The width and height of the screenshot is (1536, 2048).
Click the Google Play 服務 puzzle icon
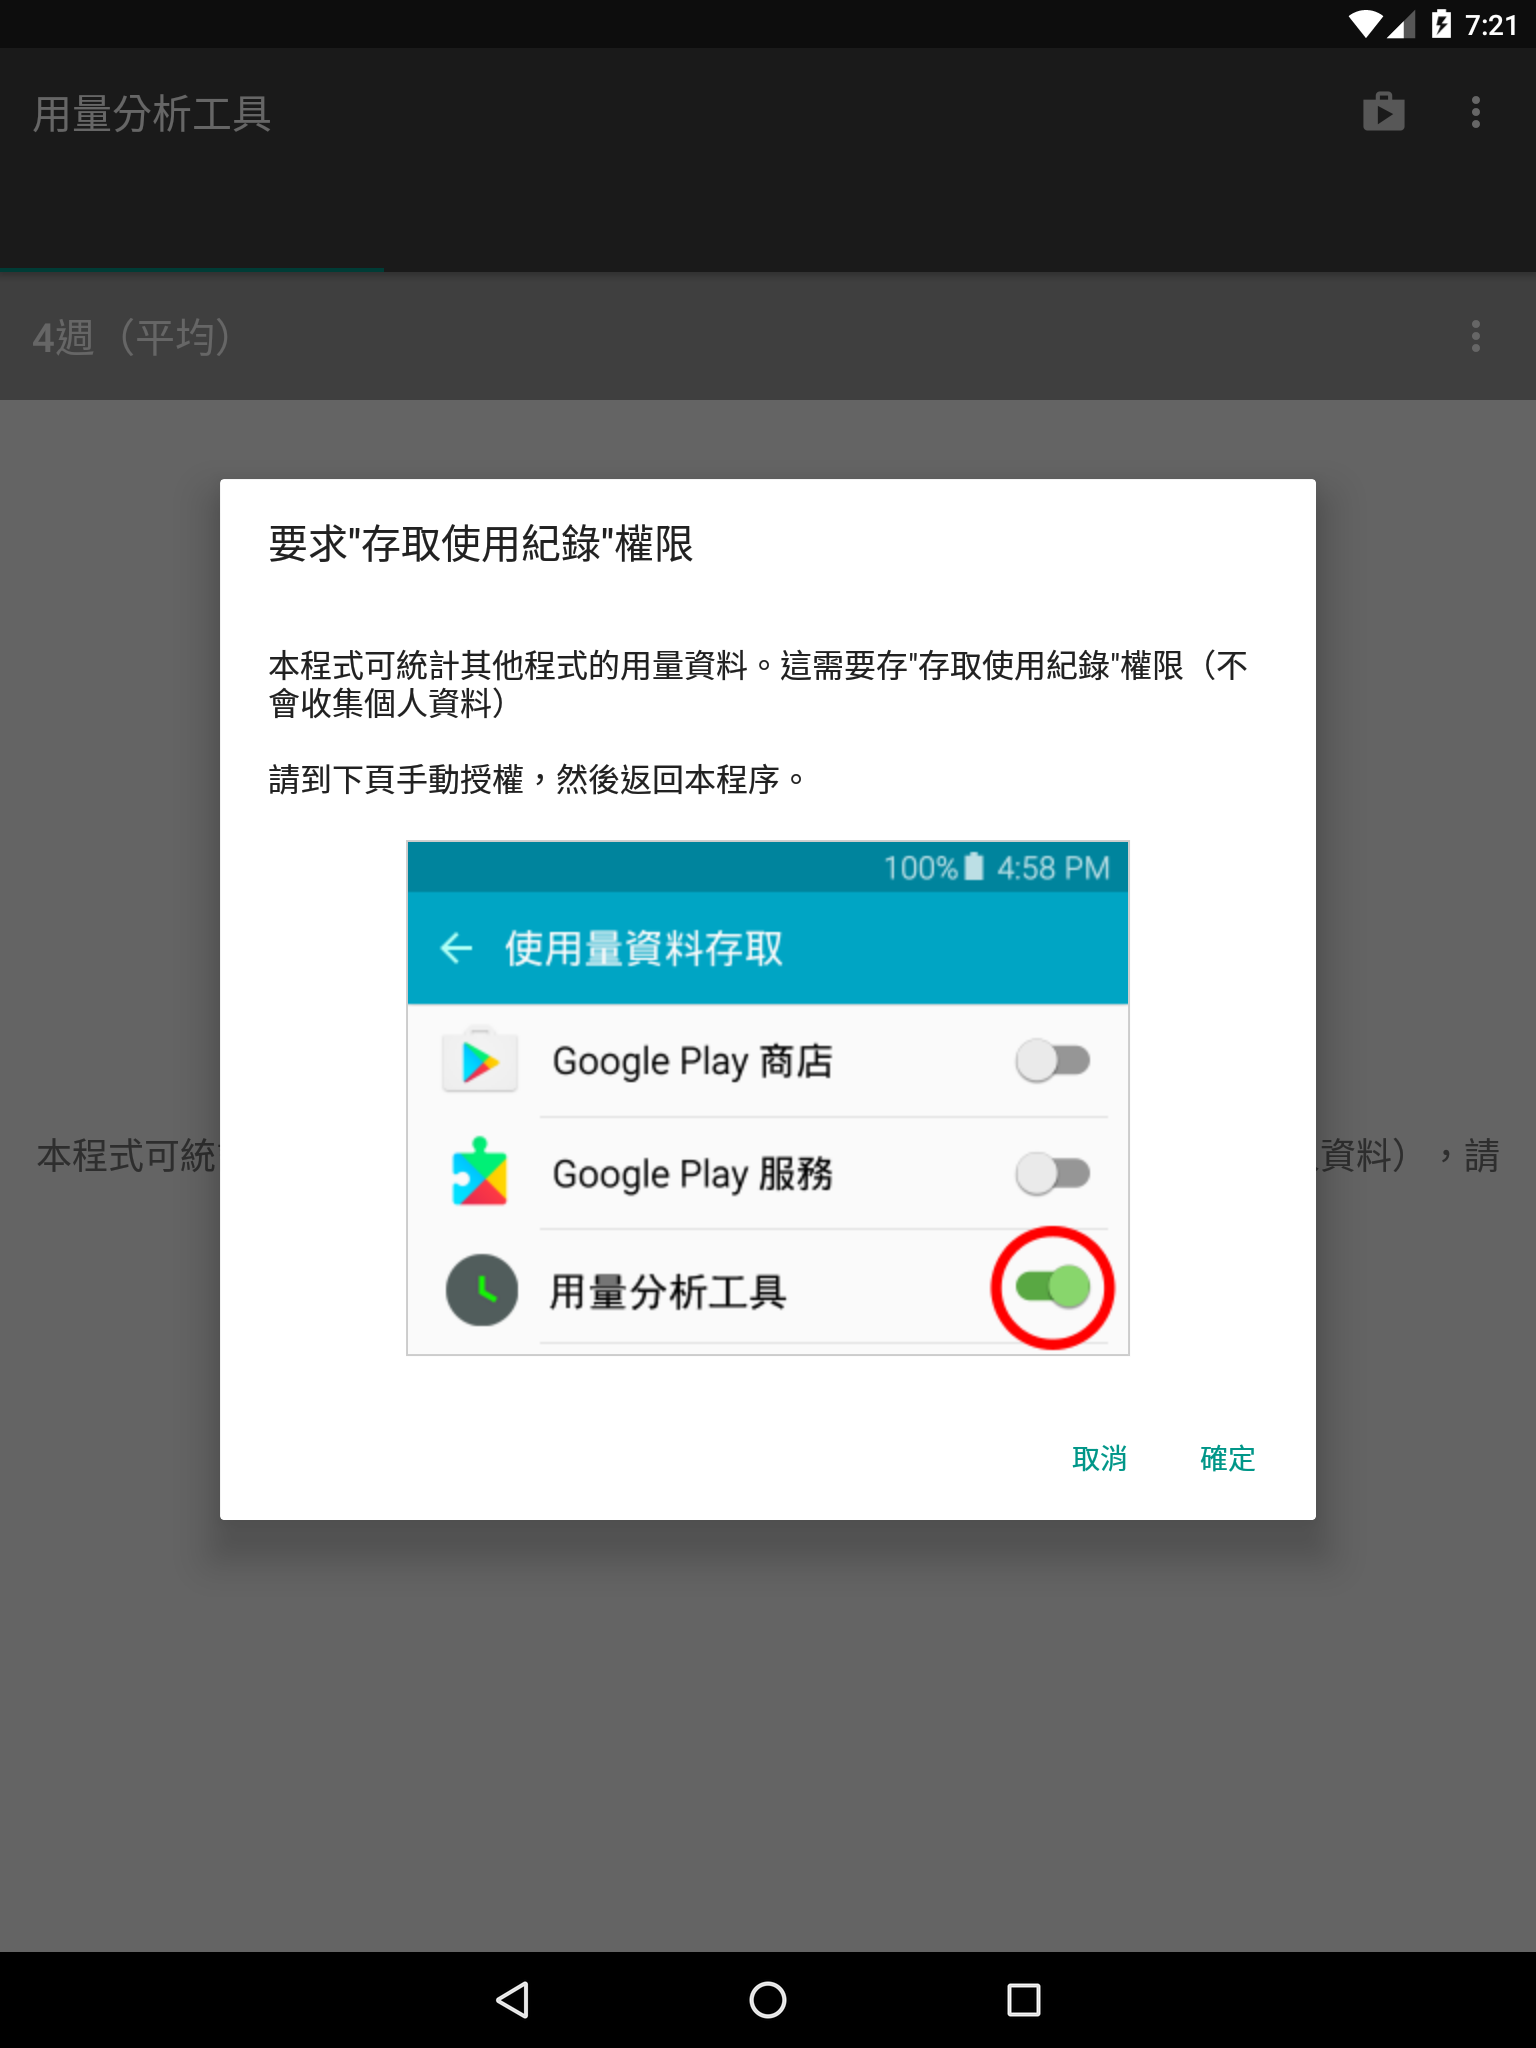[x=480, y=1172]
